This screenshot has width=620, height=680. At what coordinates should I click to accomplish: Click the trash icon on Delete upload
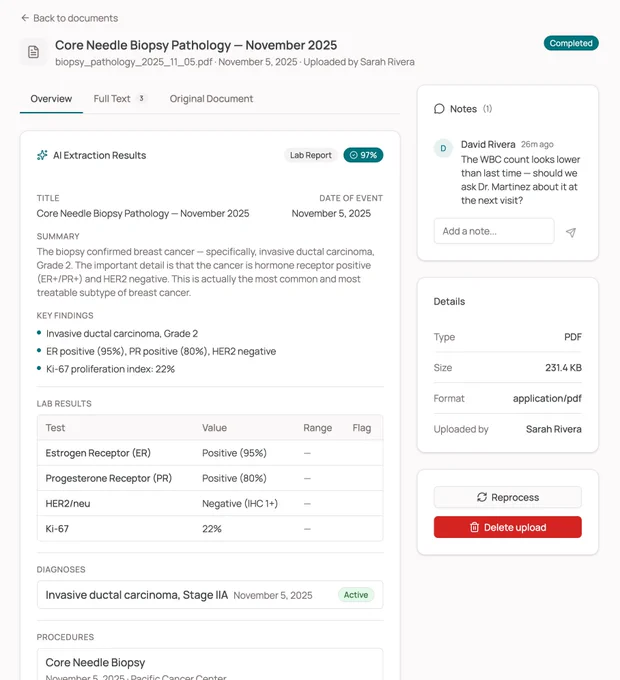474,527
